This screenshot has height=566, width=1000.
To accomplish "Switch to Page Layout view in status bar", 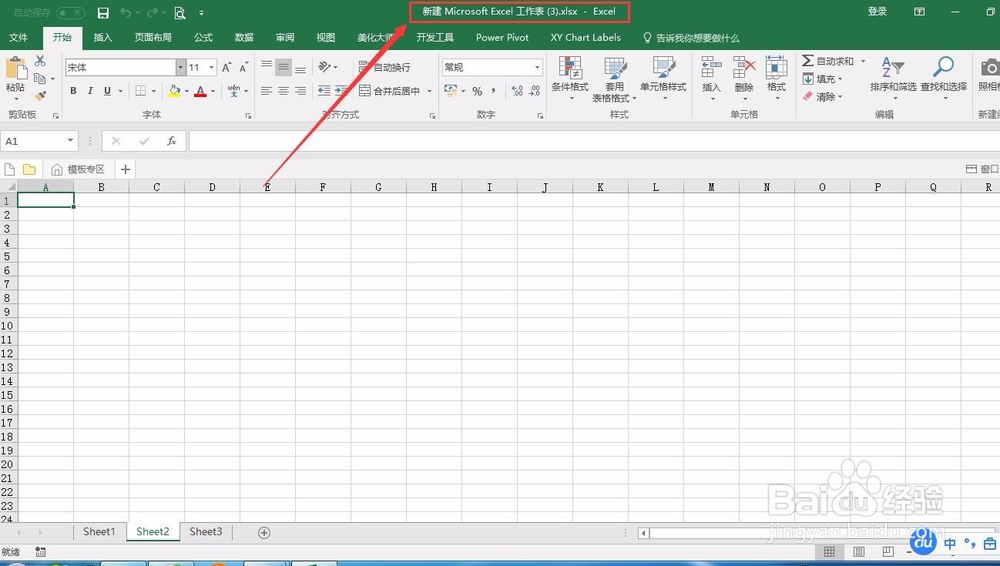I will (858, 551).
